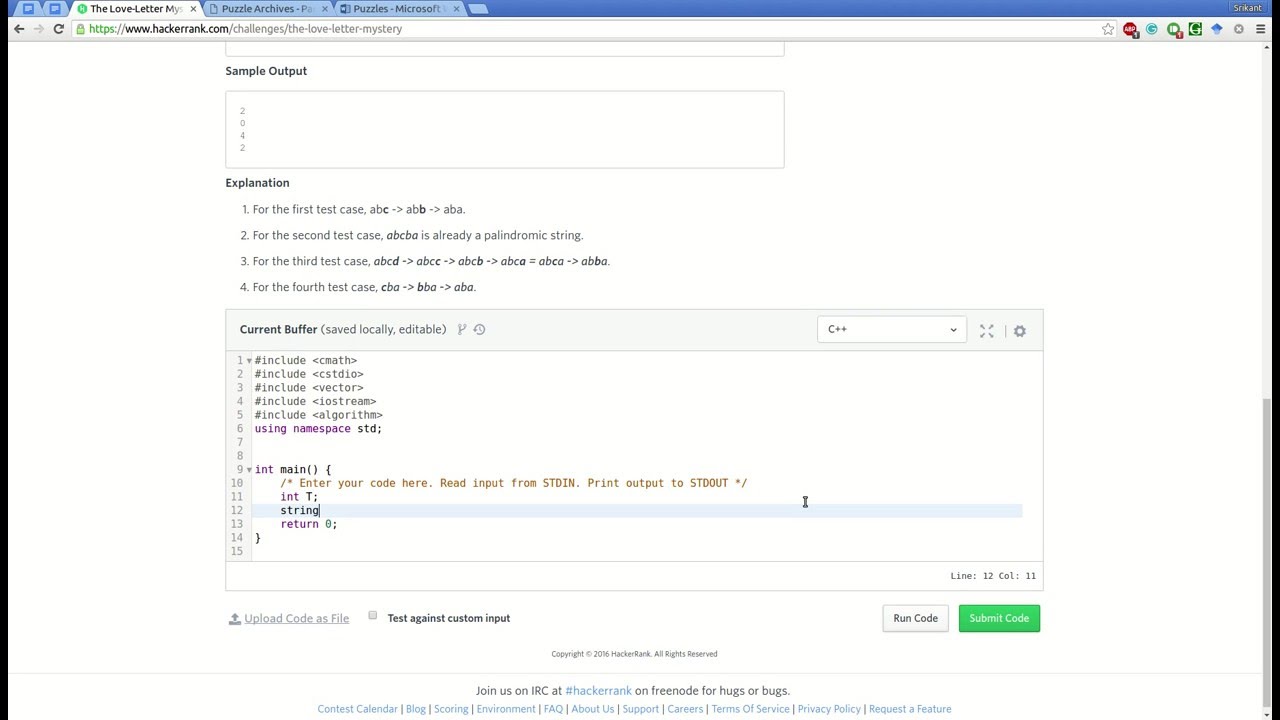Open the About Us footer link
Screen dimensions: 1280x720
click(593, 709)
